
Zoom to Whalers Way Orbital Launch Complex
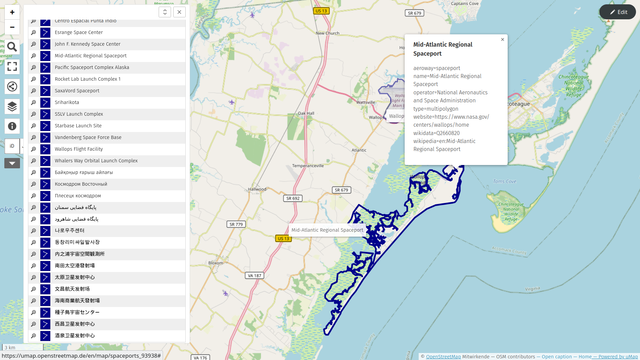point(33,161)
